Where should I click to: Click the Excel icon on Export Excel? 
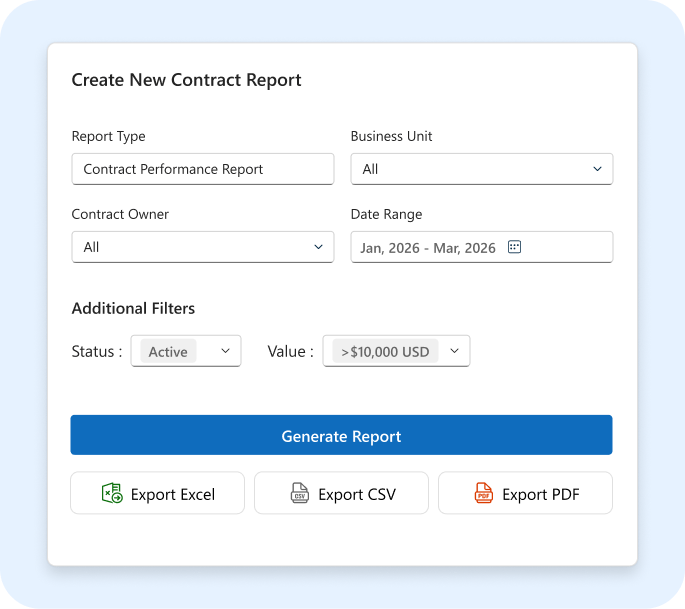click(x=112, y=493)
